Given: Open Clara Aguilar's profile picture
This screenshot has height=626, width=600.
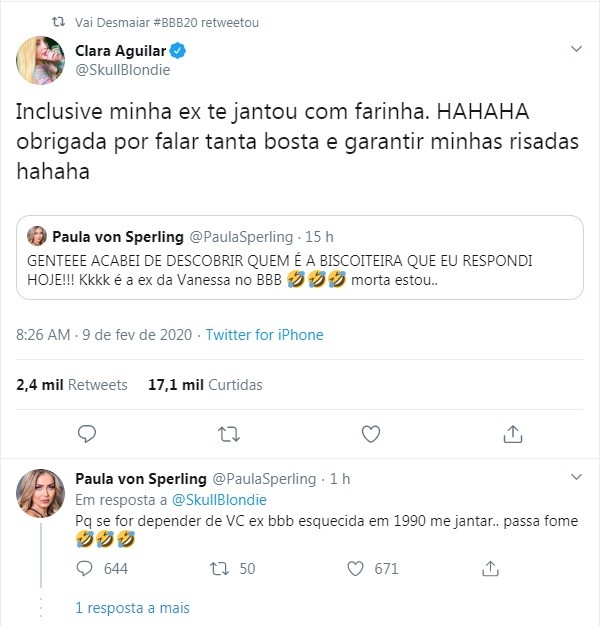Looking at the screenshot, I should 40,60.
